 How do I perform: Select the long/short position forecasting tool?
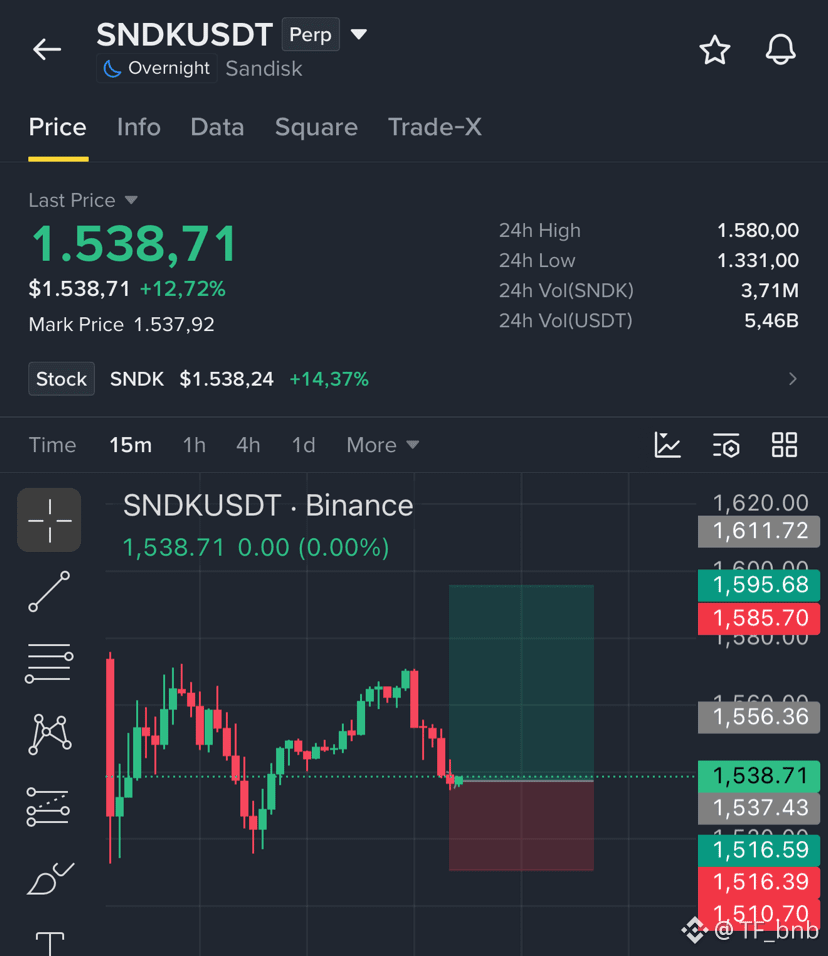click(x=48, y=807)
